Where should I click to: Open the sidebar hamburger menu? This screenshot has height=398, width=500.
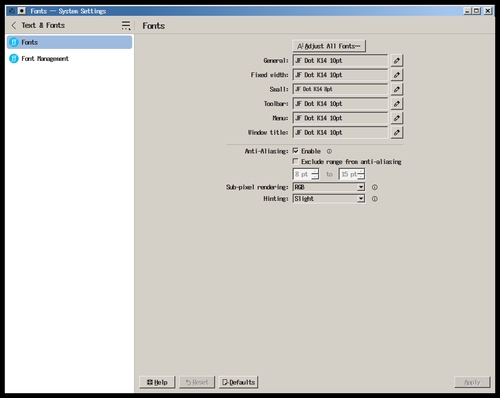click(126, 25)
